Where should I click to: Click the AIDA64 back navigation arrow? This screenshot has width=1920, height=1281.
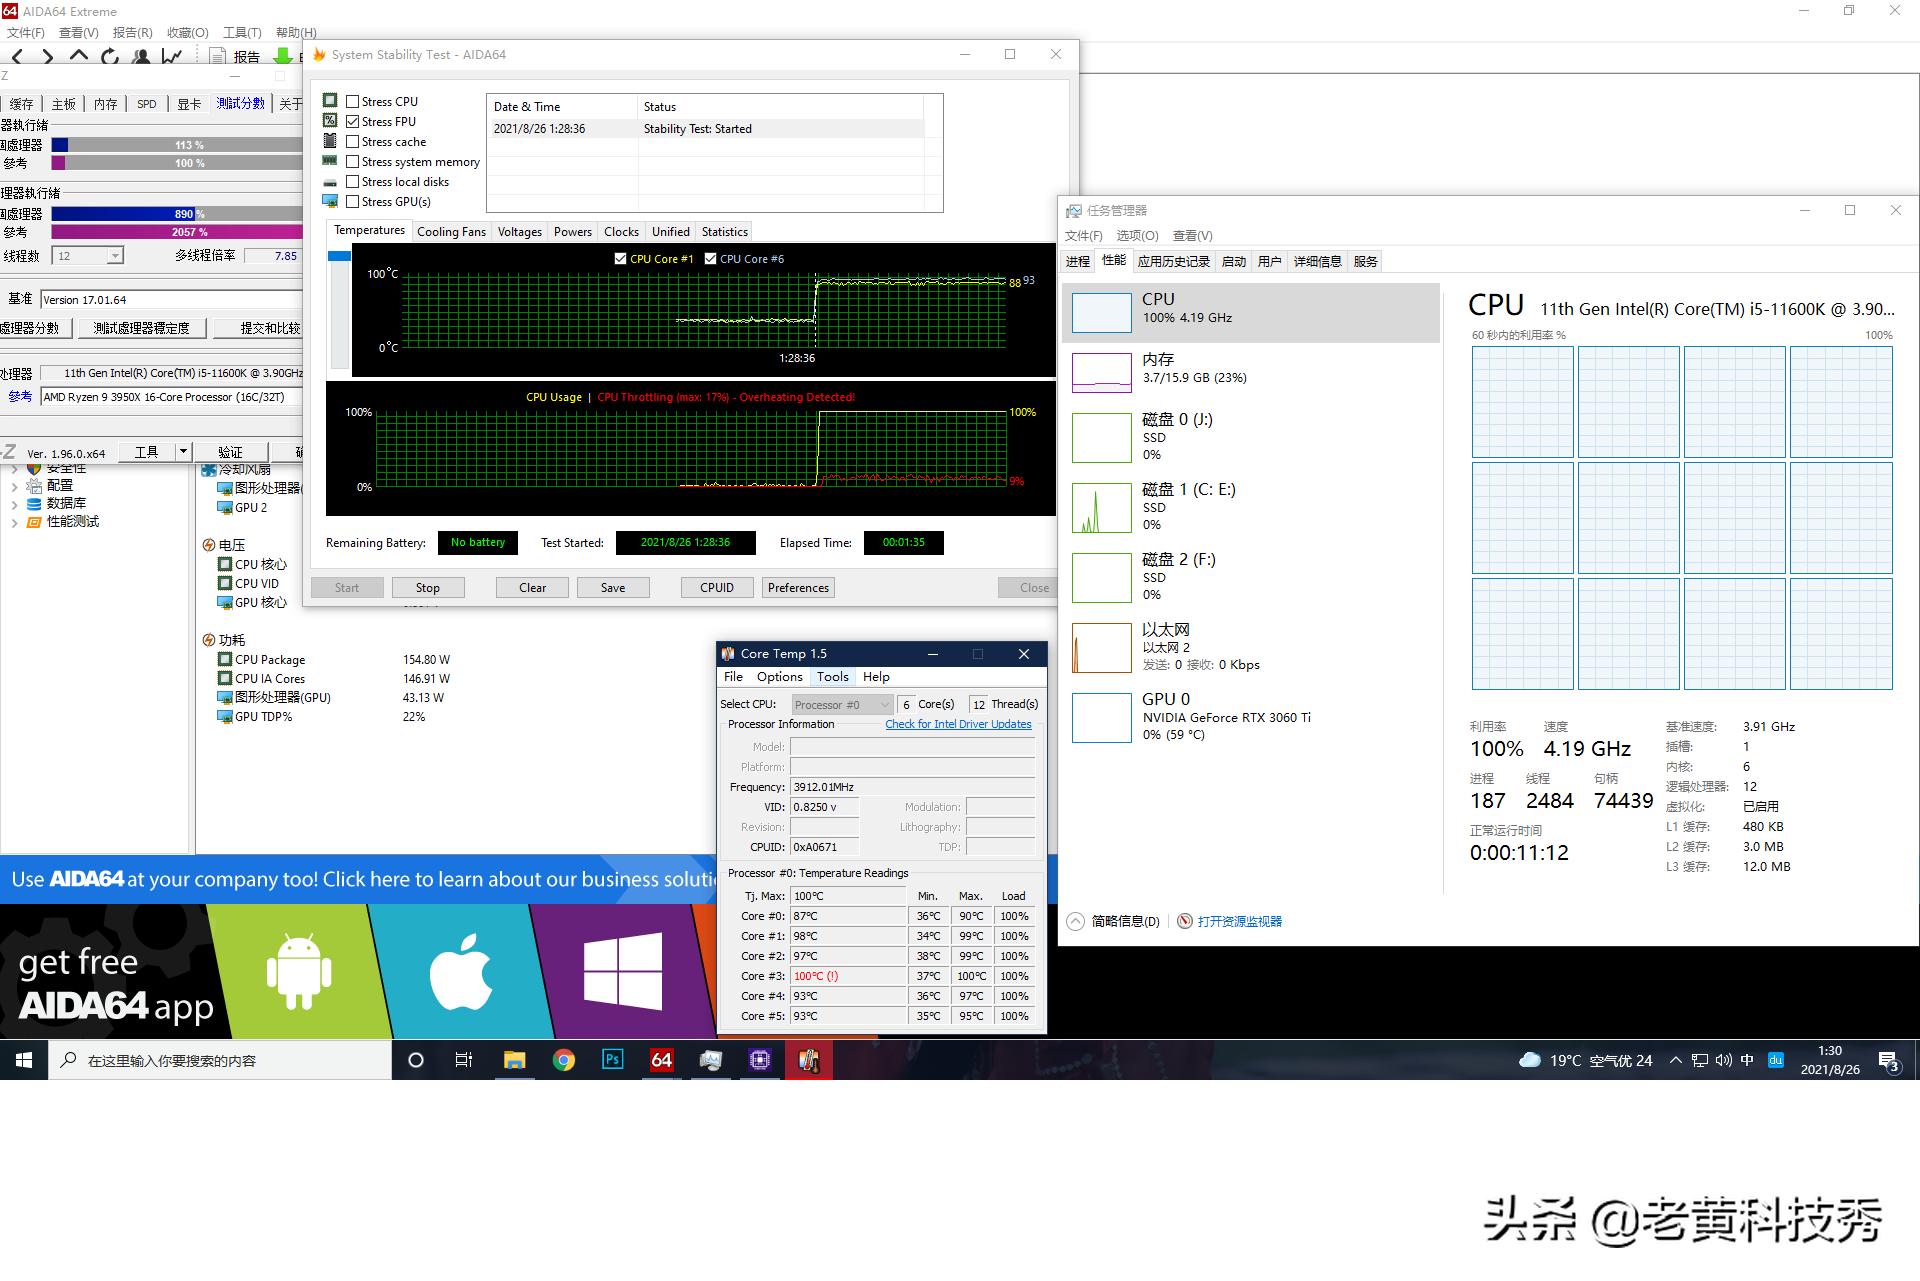(18, 57)
